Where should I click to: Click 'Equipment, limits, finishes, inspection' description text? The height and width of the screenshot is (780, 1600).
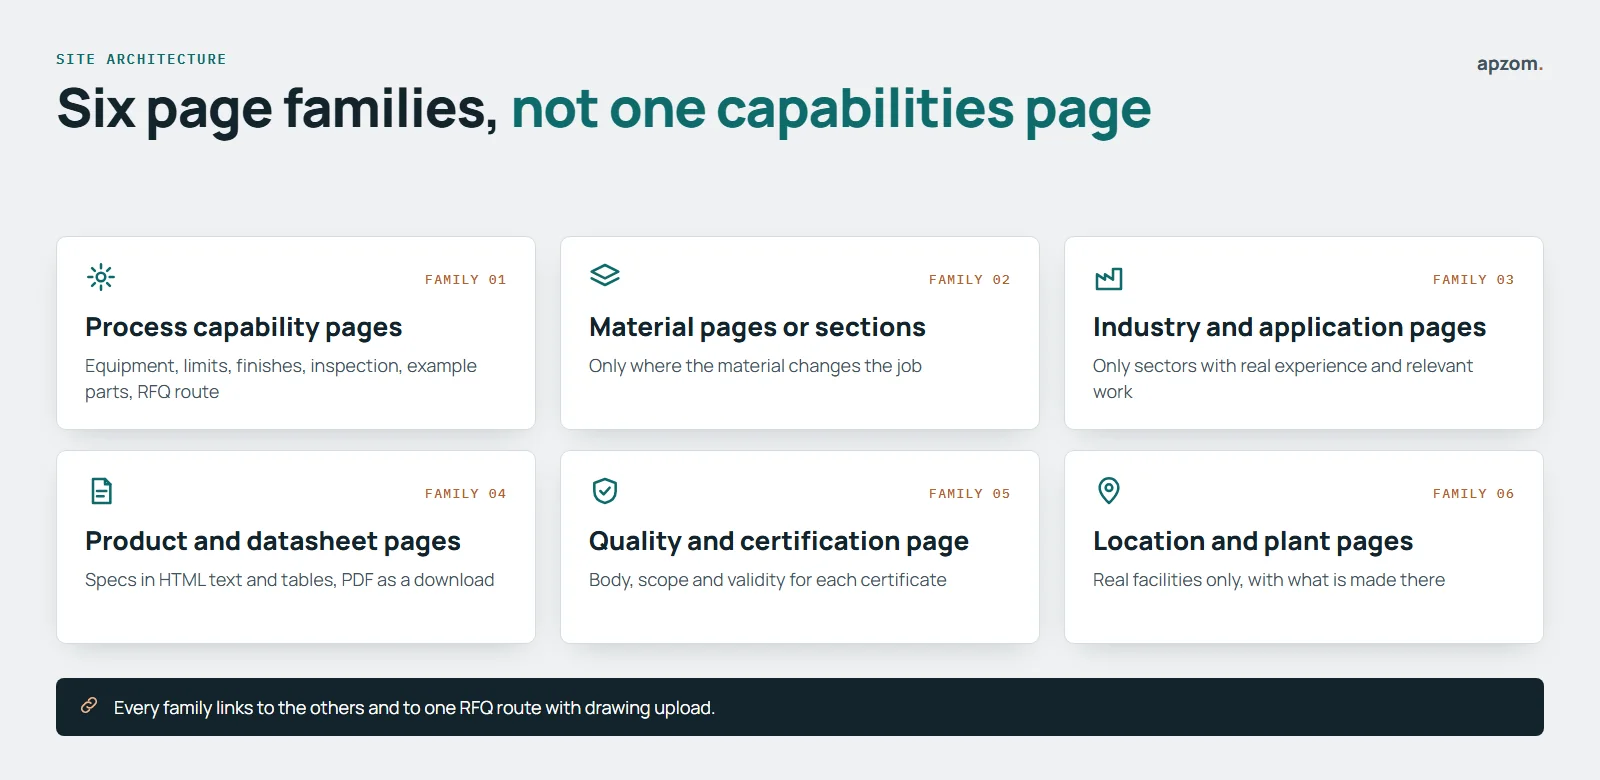tap(281, 379)
